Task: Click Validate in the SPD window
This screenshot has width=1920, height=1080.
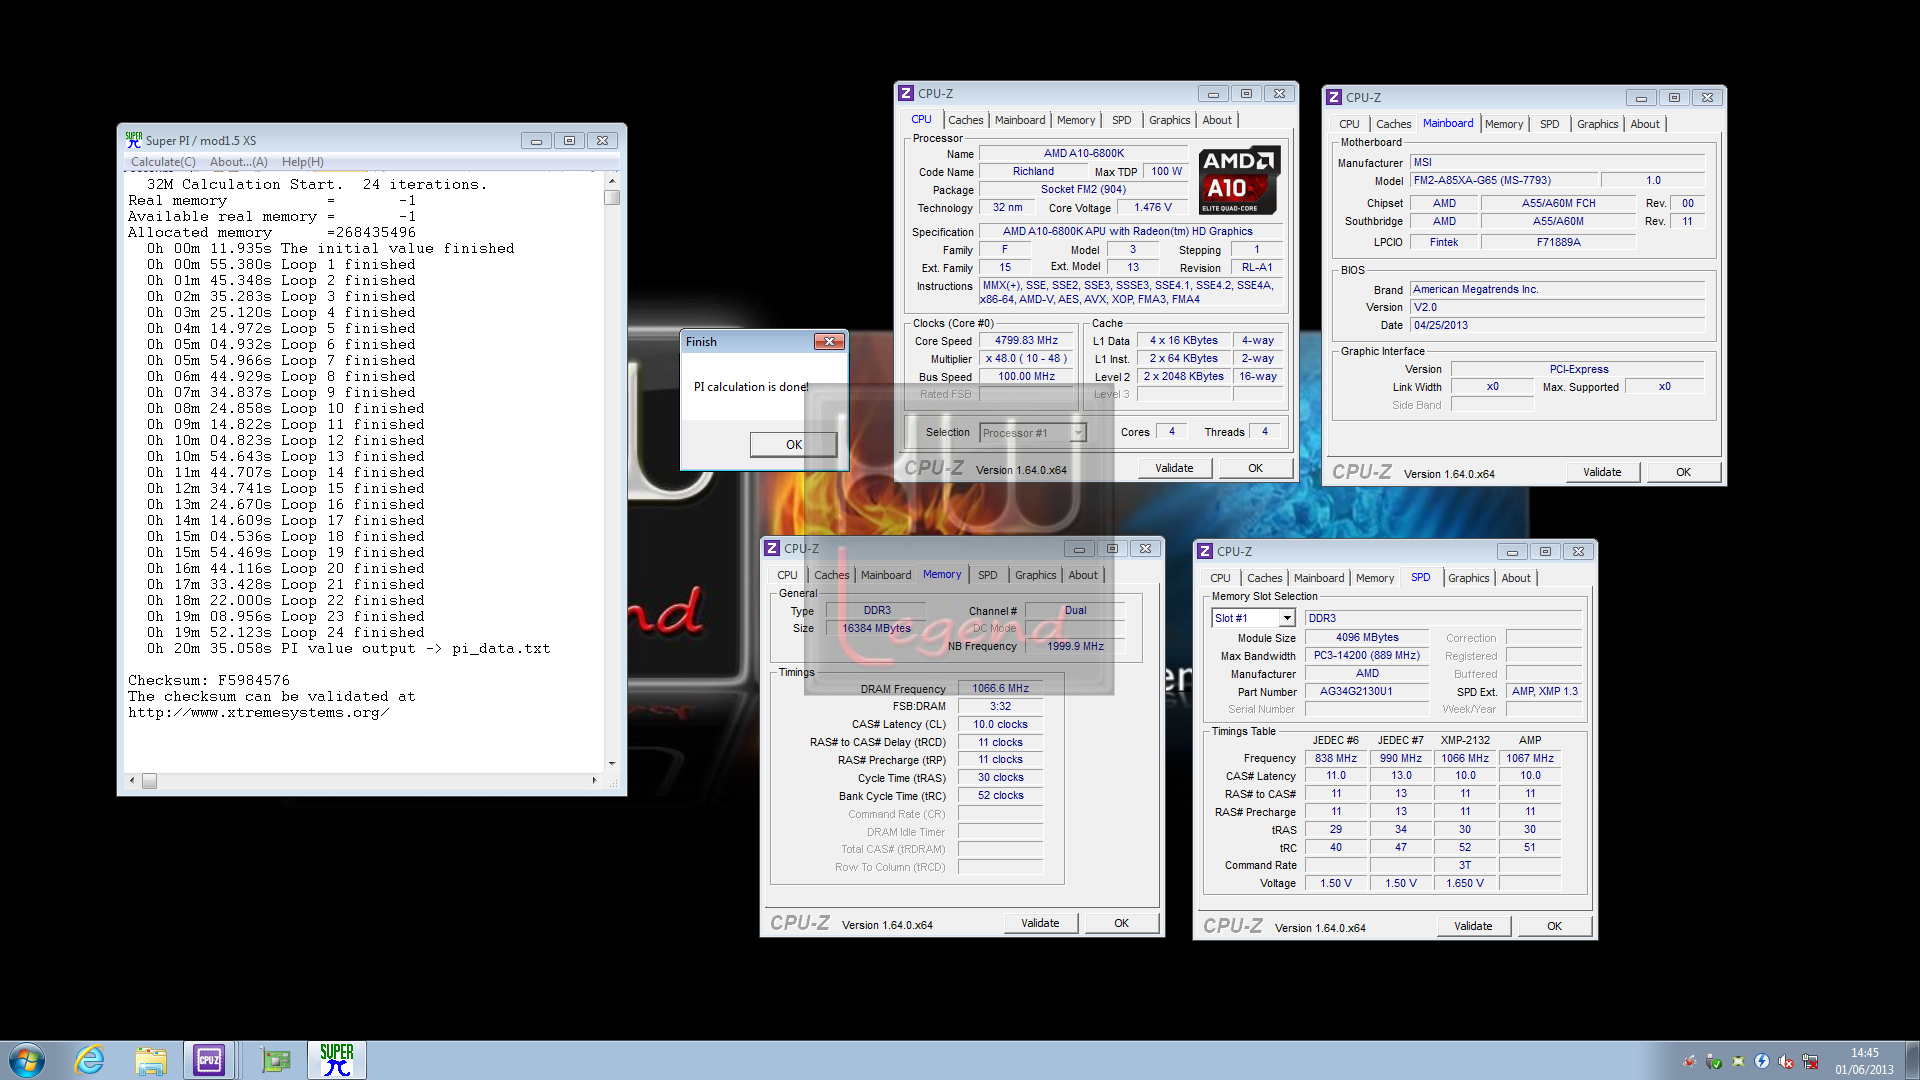Action: 1473,926
